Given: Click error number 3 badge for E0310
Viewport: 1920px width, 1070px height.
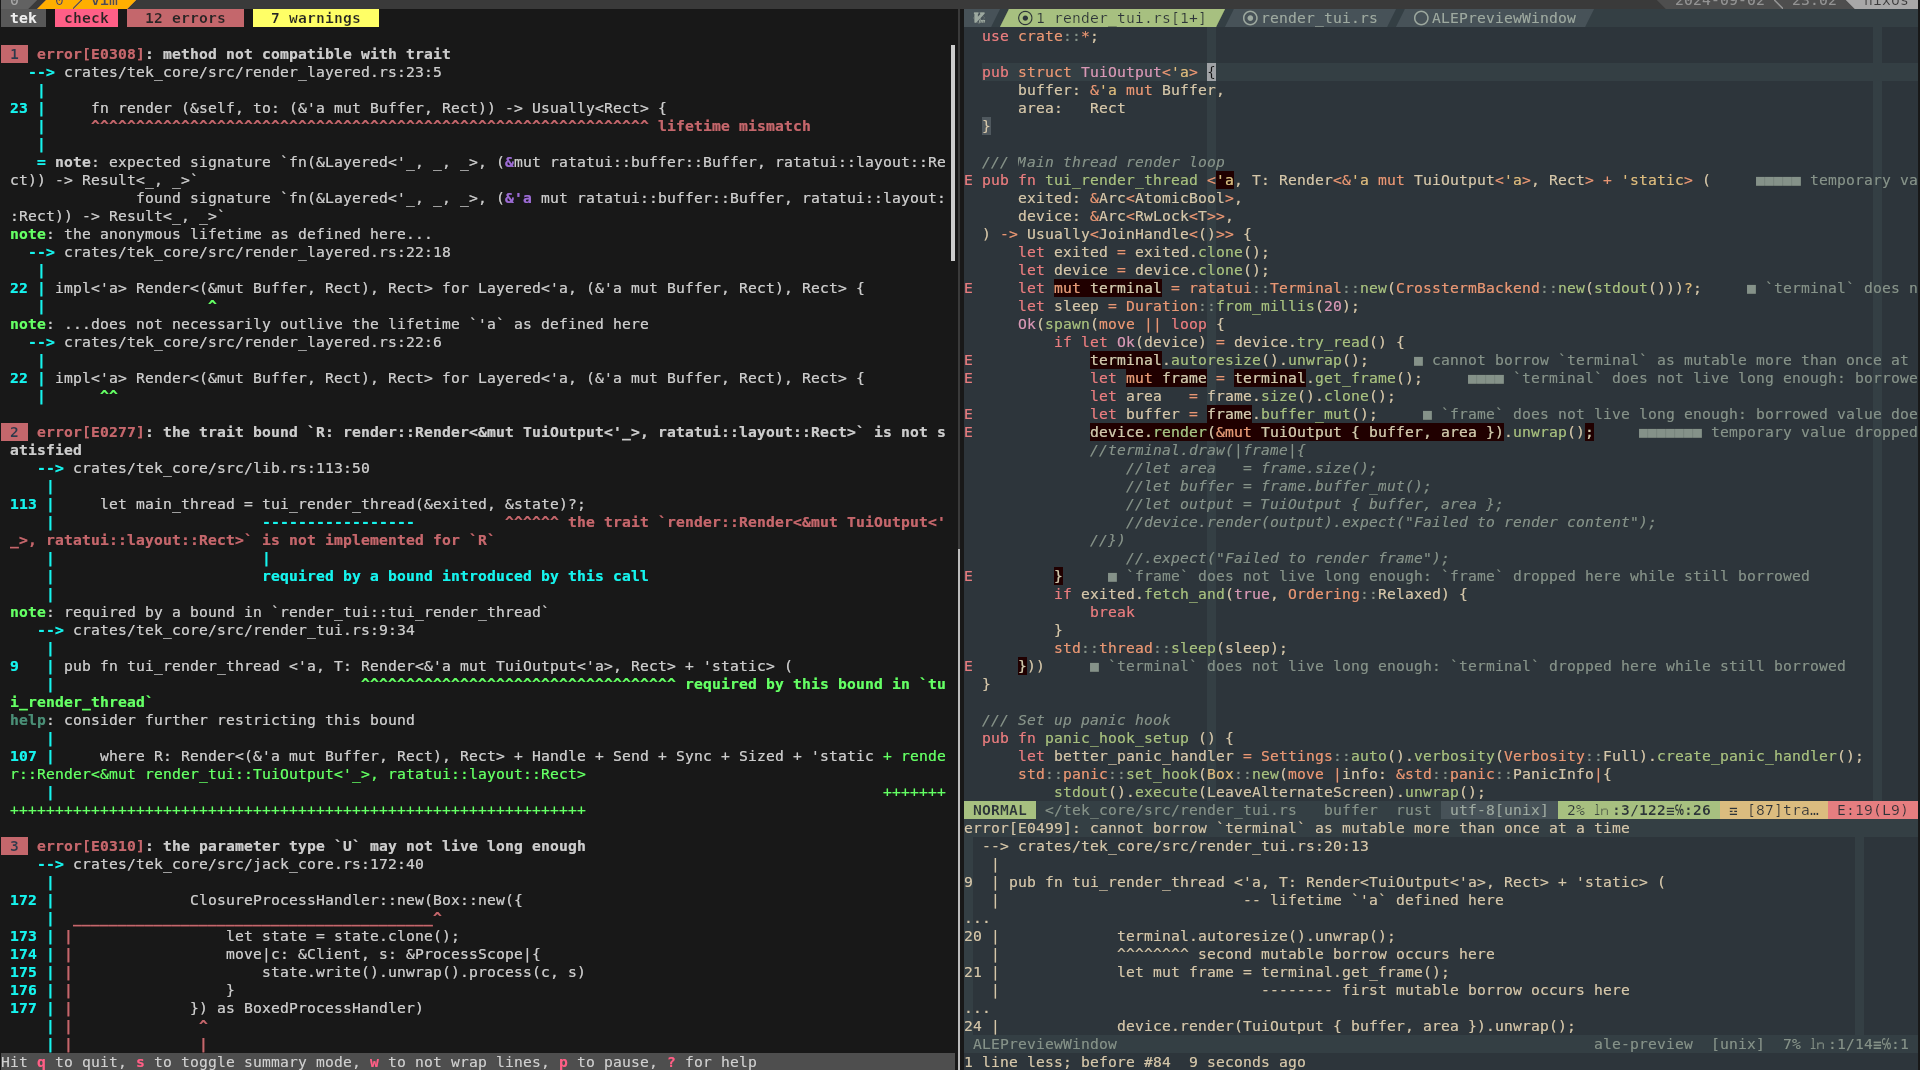Looking at the screenshot, I should [x=14, y=846].
